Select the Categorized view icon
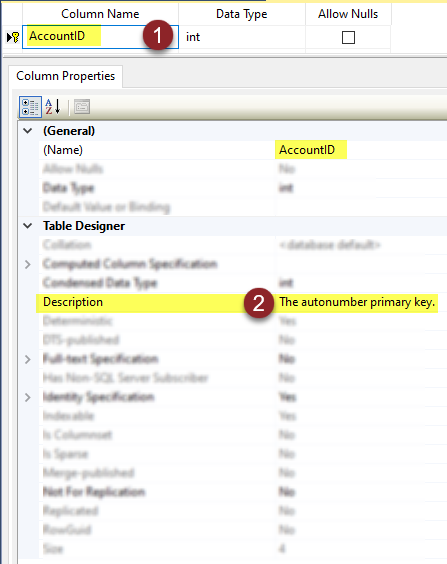447x564 pixels. (x=30, y=107)
